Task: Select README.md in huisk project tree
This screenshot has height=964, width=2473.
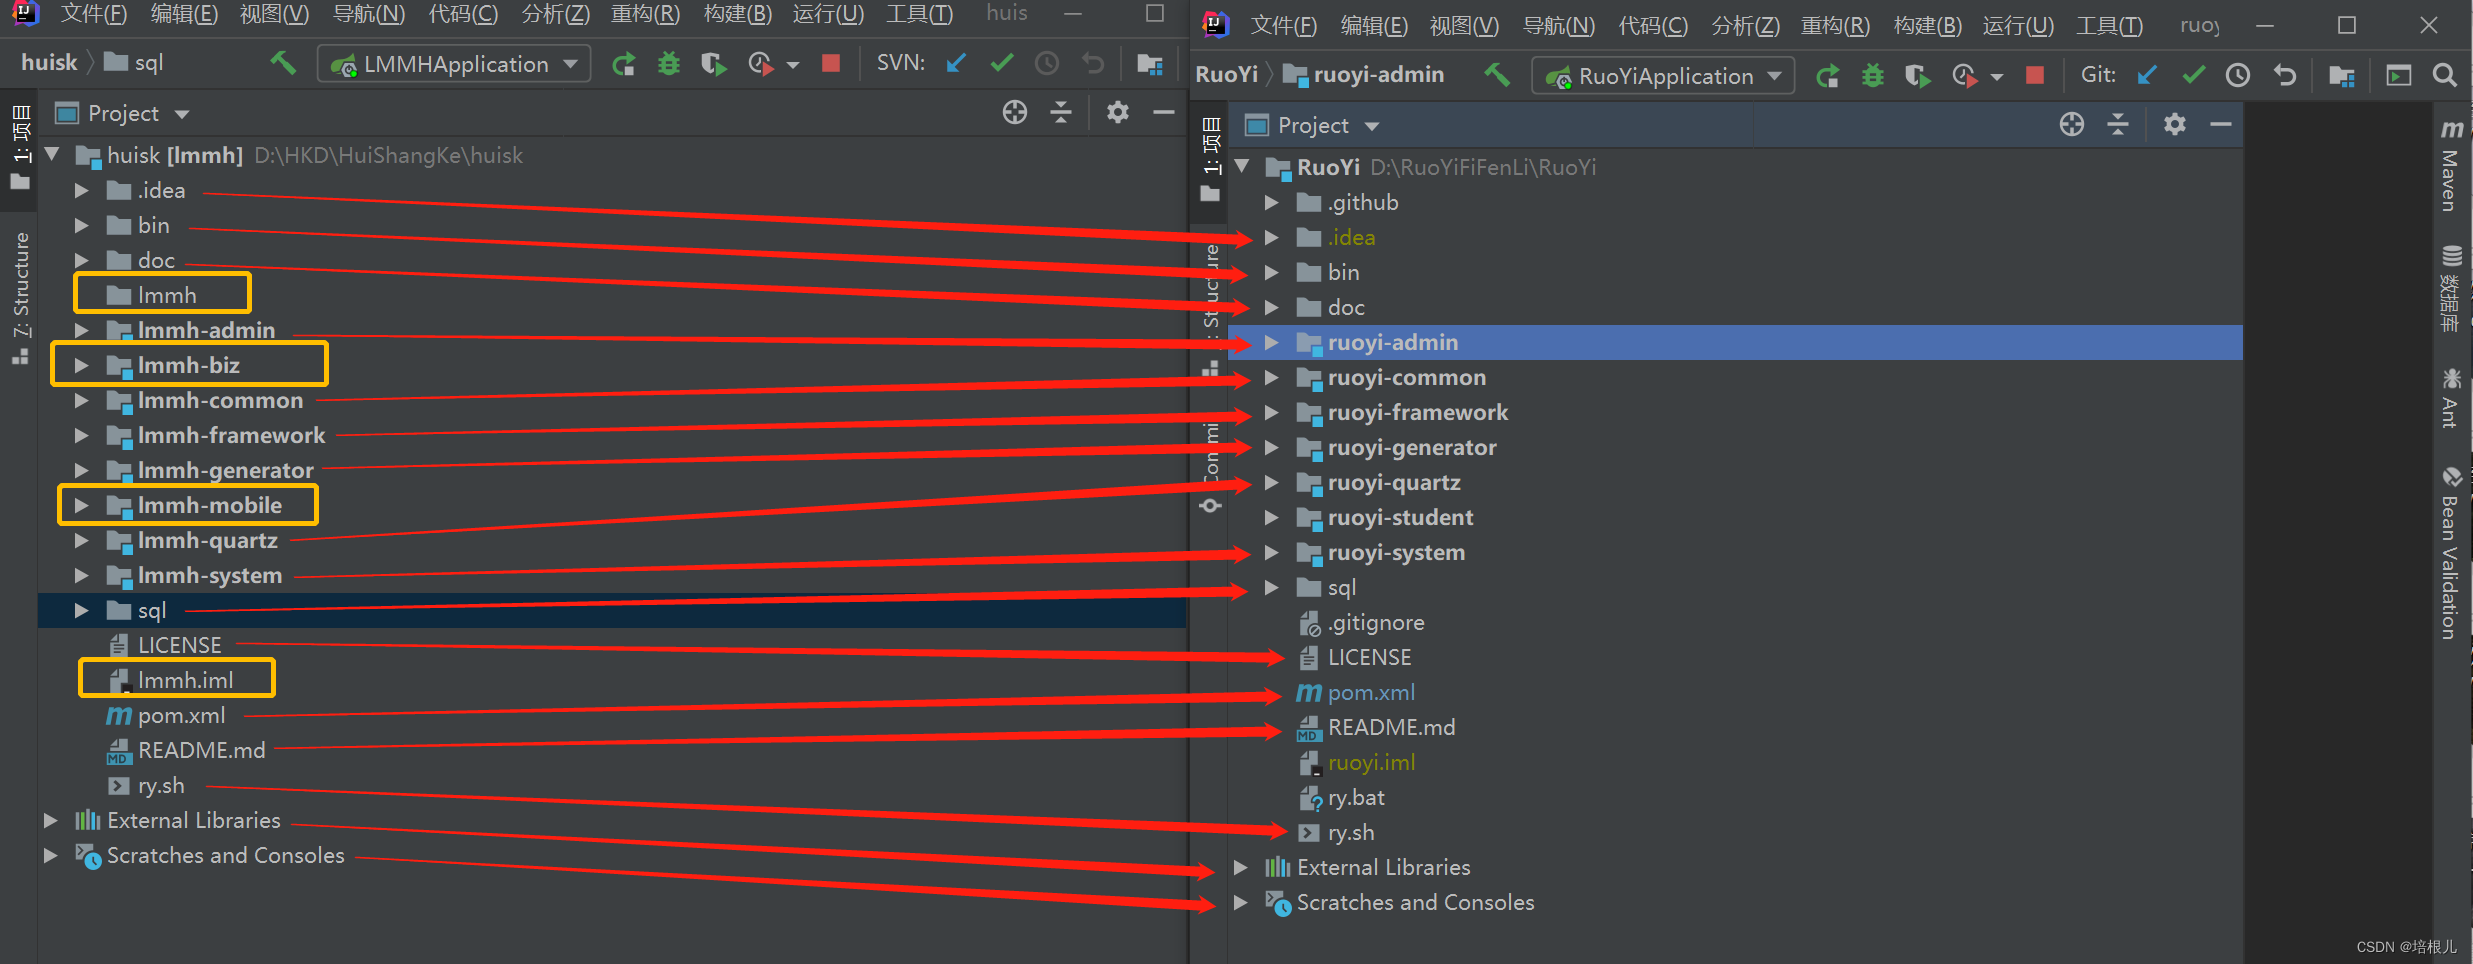Action: click(x=201, y=750)
